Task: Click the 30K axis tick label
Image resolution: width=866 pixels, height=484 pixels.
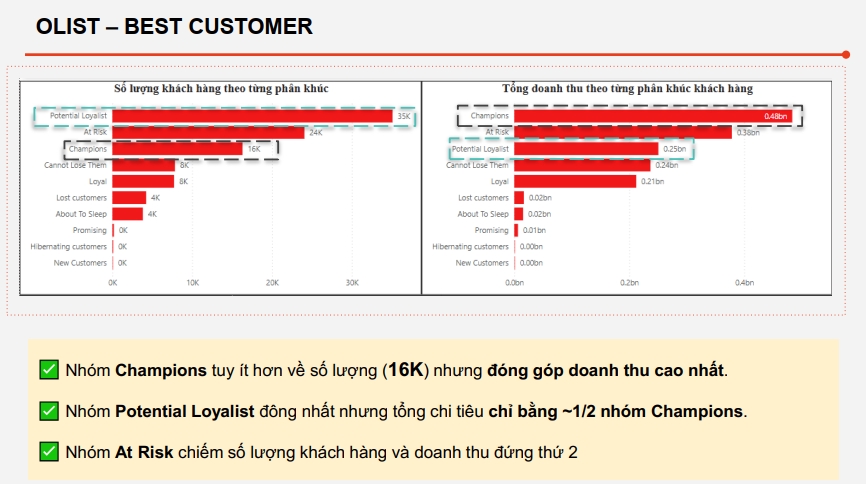Action: tap(352, 283)
